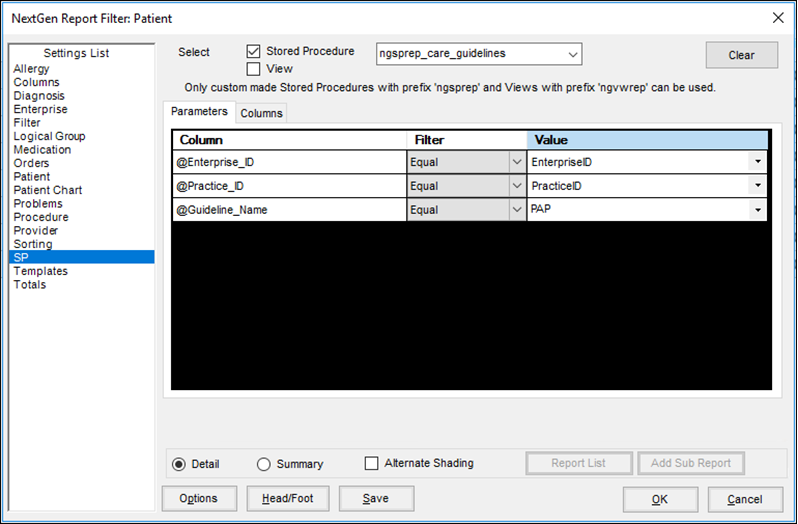Click the Head/Foot button
The height and width of the screenshot is (524, 798).
(288, 499)
